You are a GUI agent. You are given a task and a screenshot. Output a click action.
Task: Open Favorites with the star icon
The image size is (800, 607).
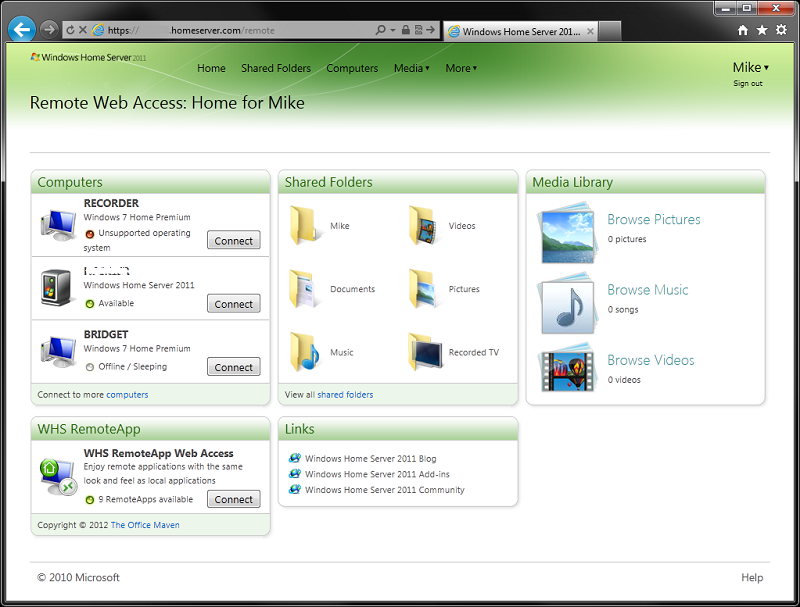762,30
